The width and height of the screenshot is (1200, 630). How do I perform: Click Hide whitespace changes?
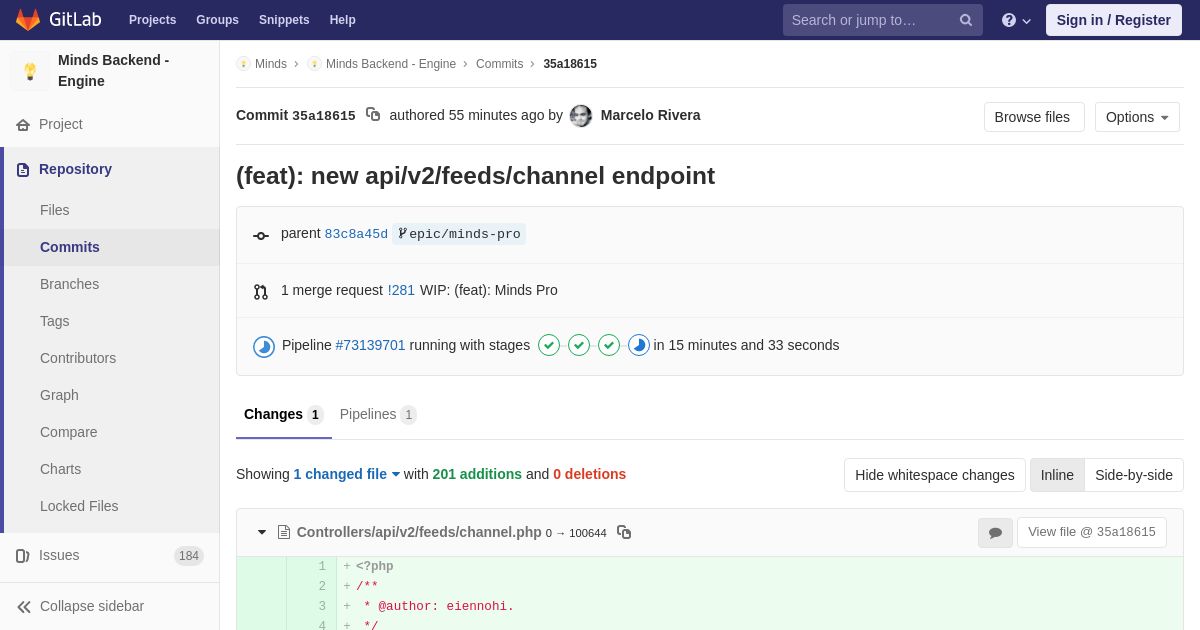[x=935, y=475]
